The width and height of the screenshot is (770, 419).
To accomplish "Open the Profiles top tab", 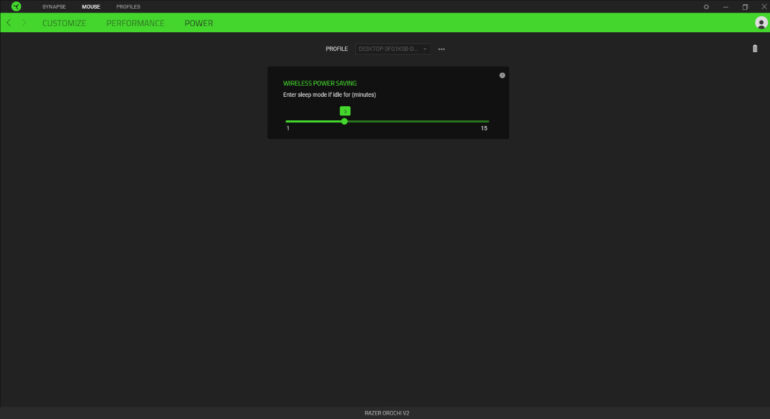I will (128, 6).
